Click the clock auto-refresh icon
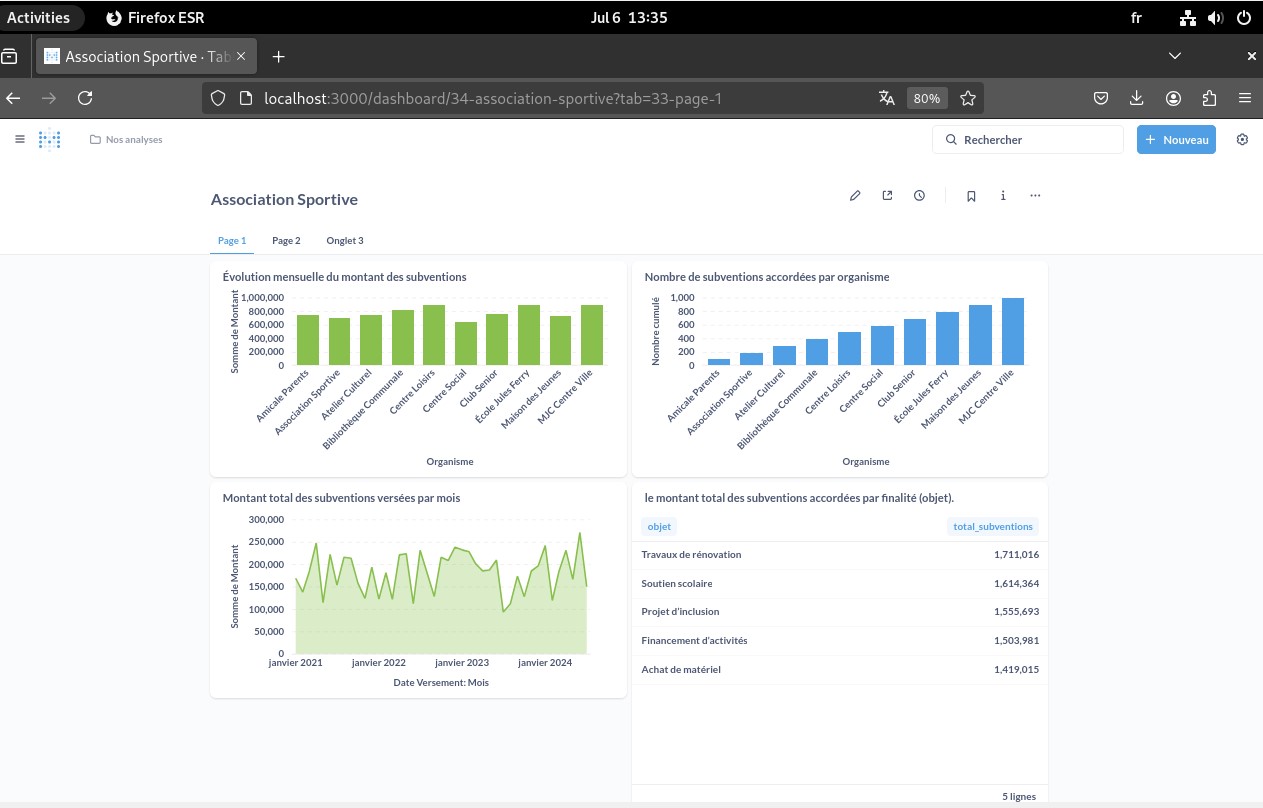 click(x=919, y=196)
